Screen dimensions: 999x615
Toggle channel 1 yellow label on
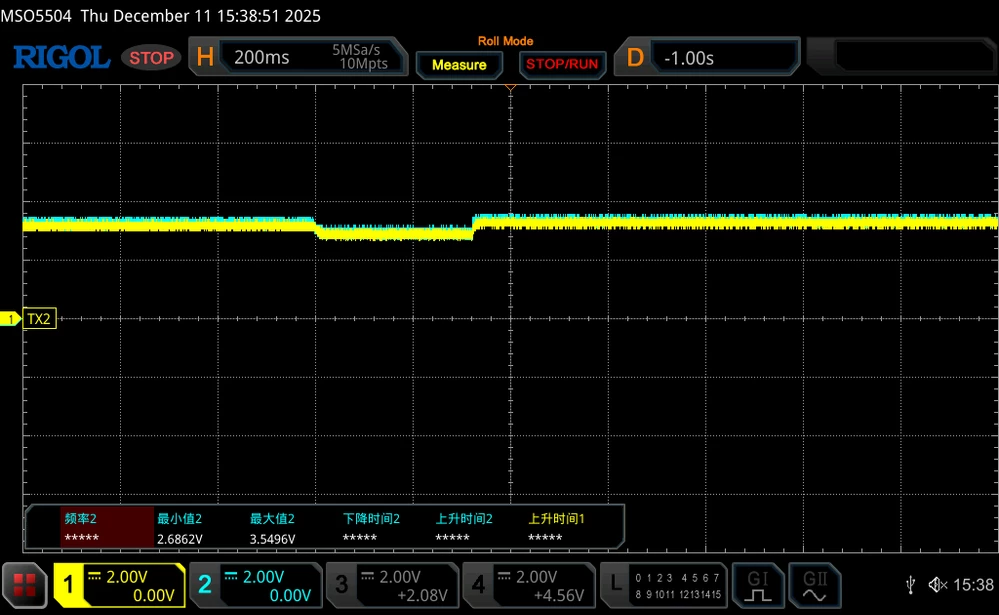point(120,584)
